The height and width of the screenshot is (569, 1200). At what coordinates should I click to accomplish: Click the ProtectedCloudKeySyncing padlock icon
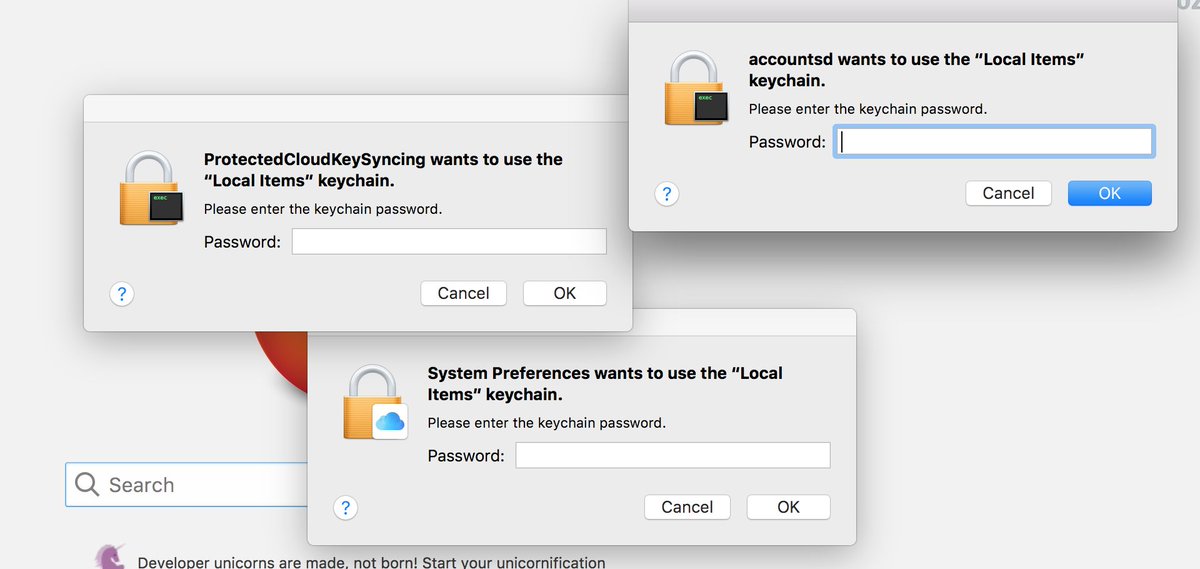pyautogui.click(x=149, y=188)
